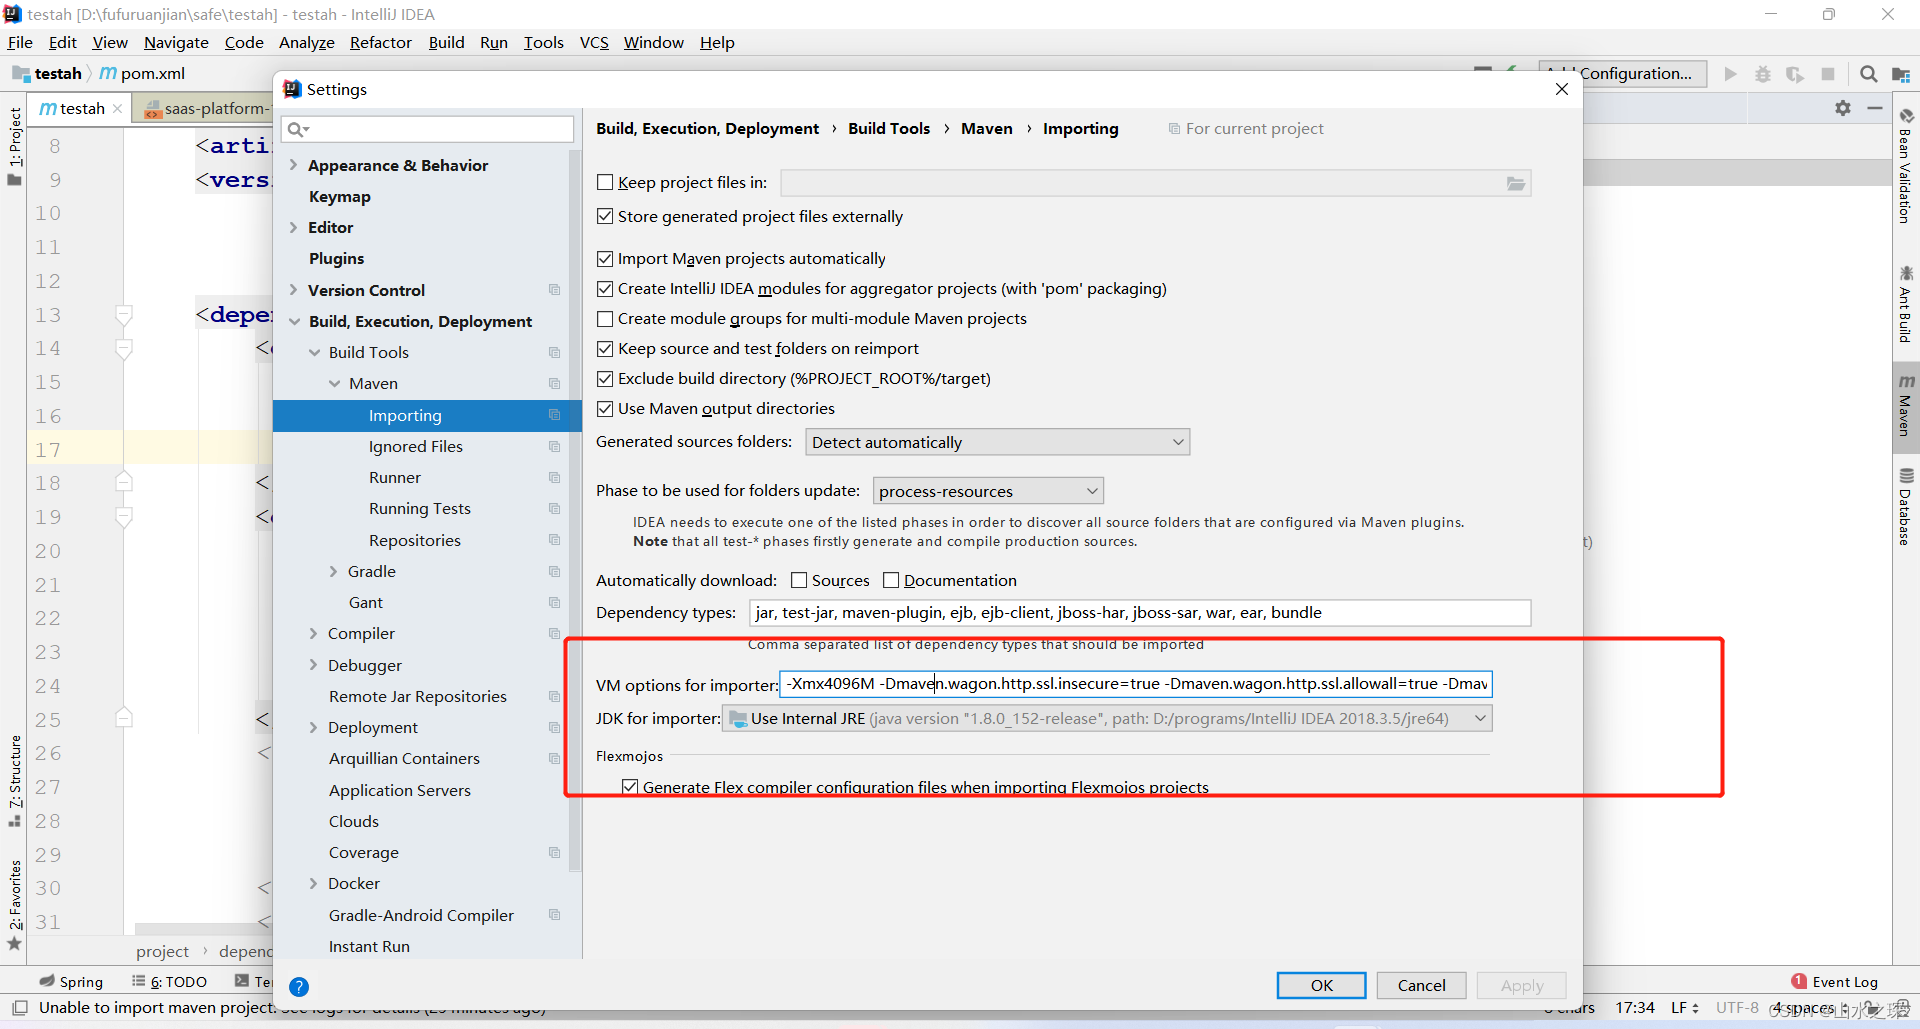Open the Spring tool window
The height and width of the screenshot is (1029, 1920).
[x=71, y=982]
